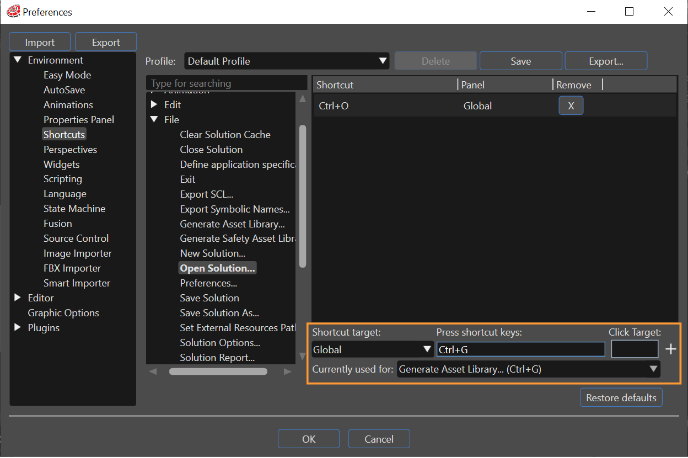Click the Export button at top left
Image resolution: width=688 pixels, height=458 pixels.
[106, 42]
